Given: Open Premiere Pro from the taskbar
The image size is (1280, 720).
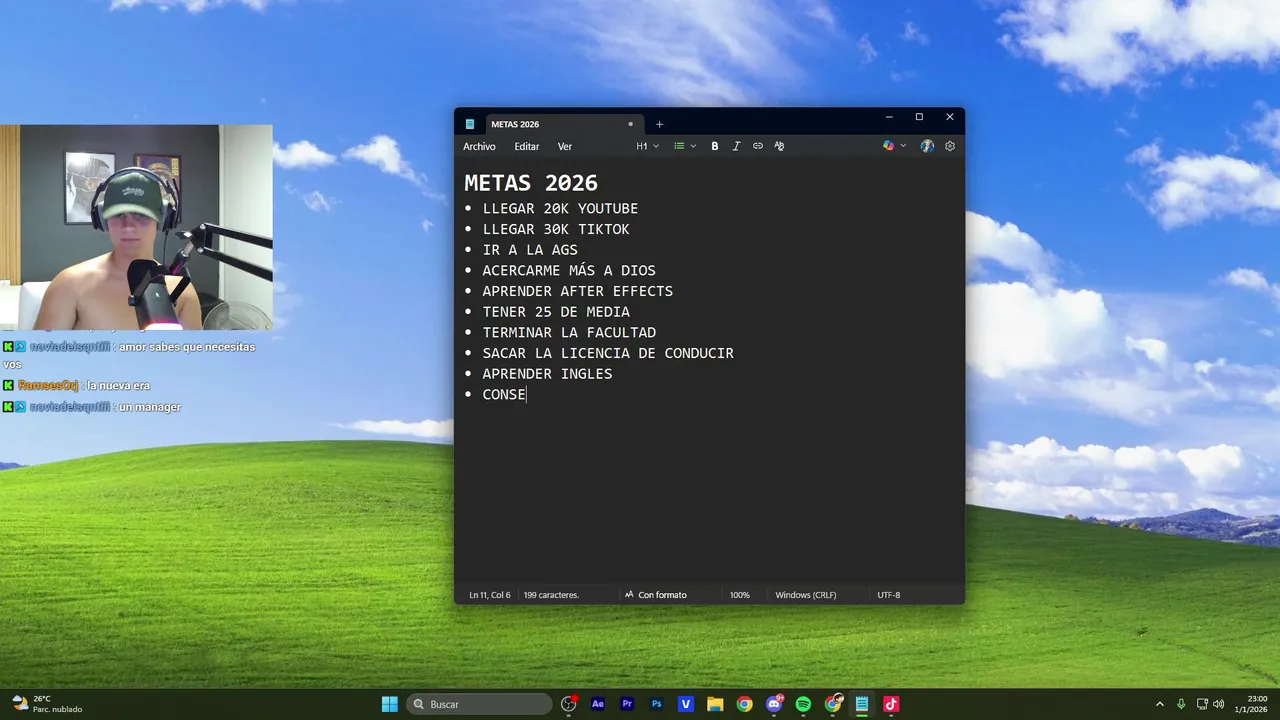Looking at the screenshot, I should tap(627, 704).
